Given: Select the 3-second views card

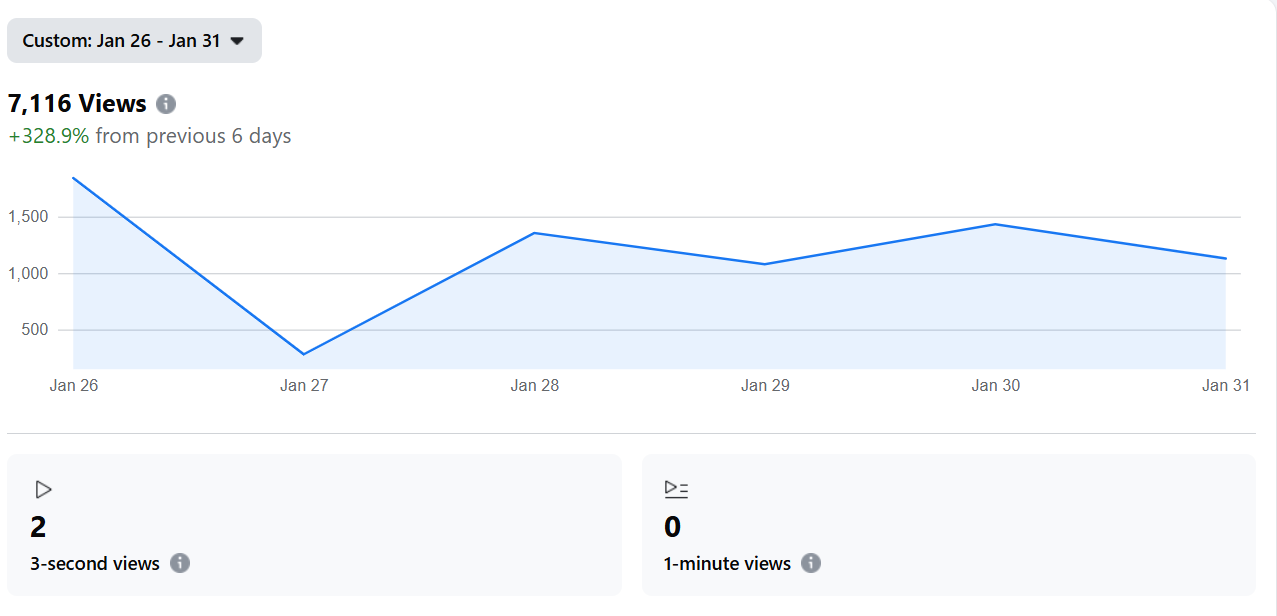Looking at the screenshot, I should pos(314,525).
